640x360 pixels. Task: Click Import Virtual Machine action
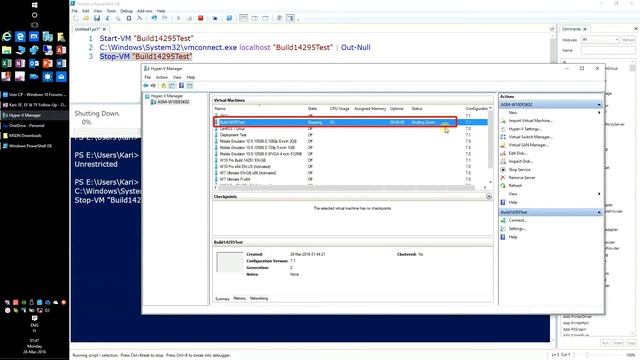click(530, 121)
